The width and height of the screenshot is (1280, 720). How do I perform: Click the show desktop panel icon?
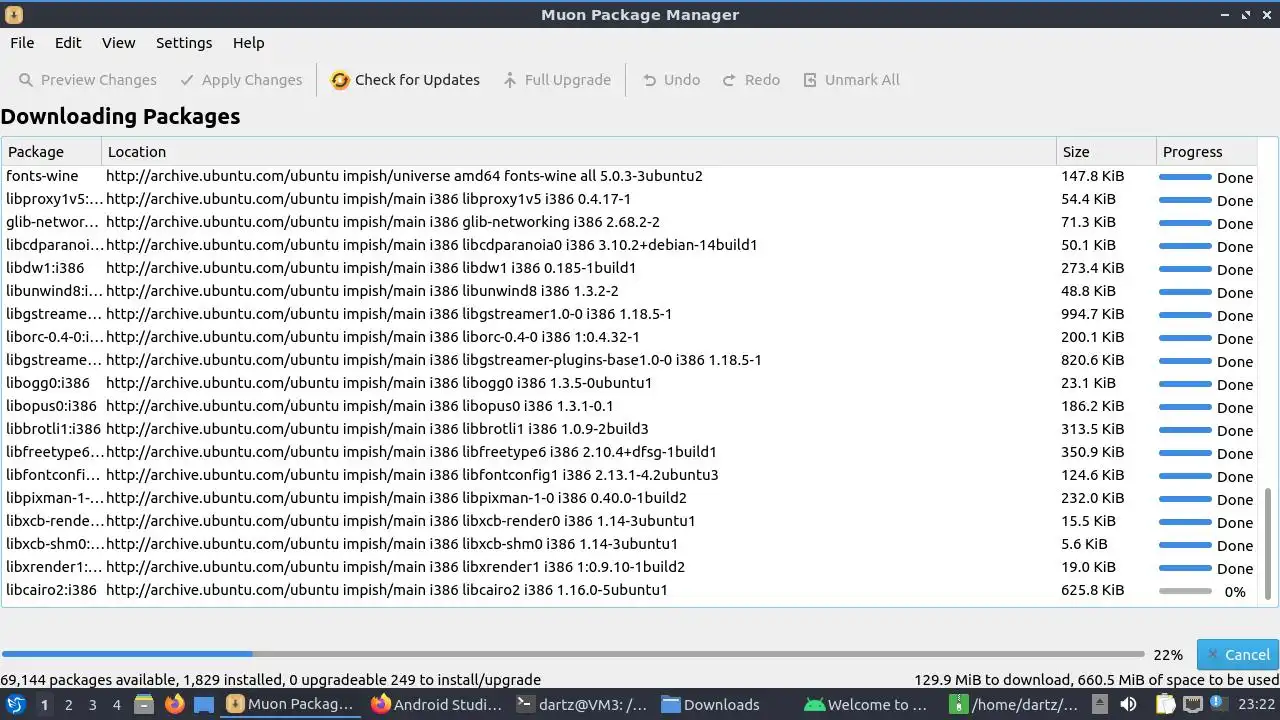[x=204, y=704]
